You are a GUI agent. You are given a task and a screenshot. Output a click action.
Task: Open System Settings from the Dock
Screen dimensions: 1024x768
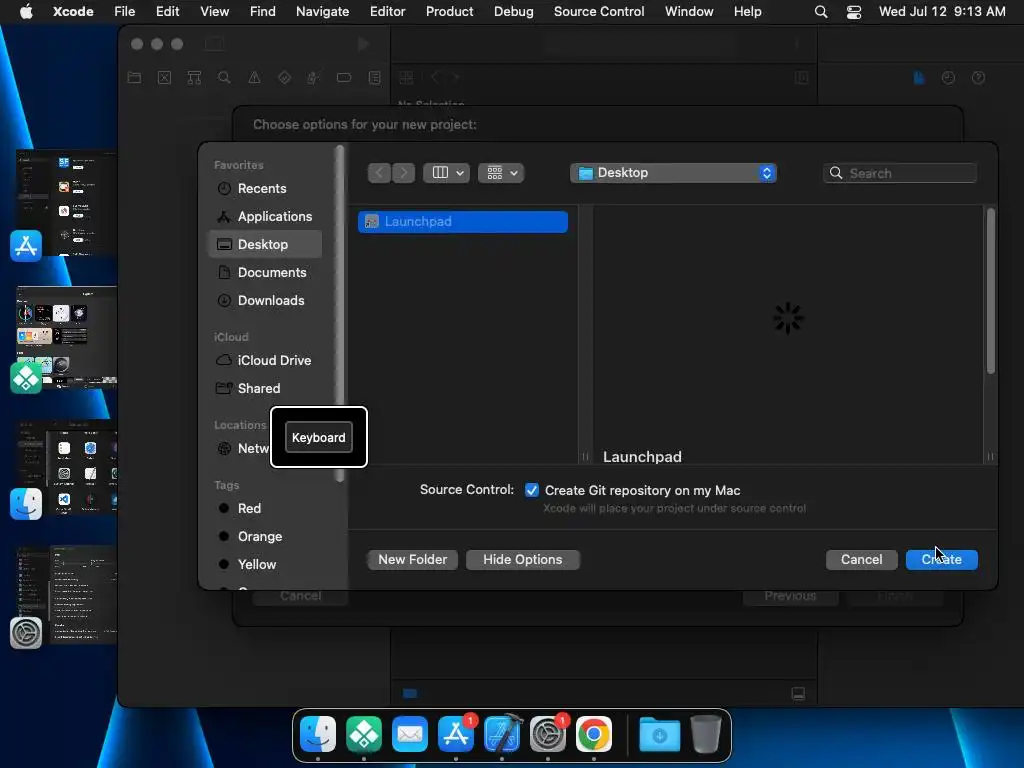pyautogui.click(x=548, y=734)
